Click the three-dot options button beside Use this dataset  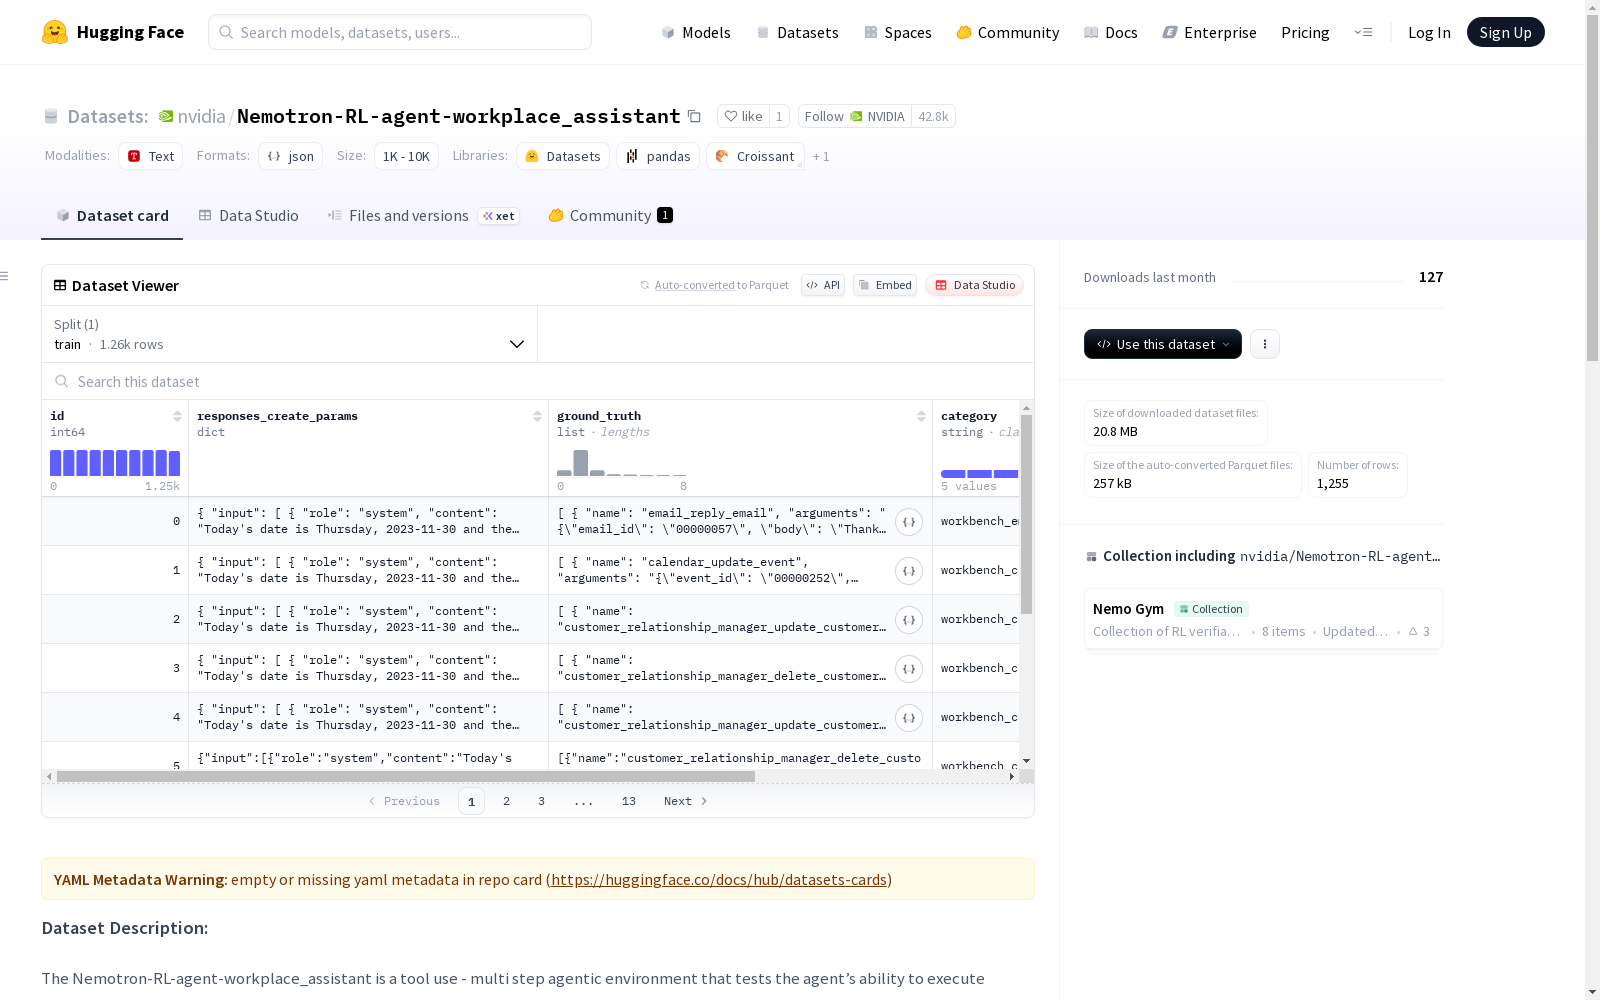point(1265,344)
